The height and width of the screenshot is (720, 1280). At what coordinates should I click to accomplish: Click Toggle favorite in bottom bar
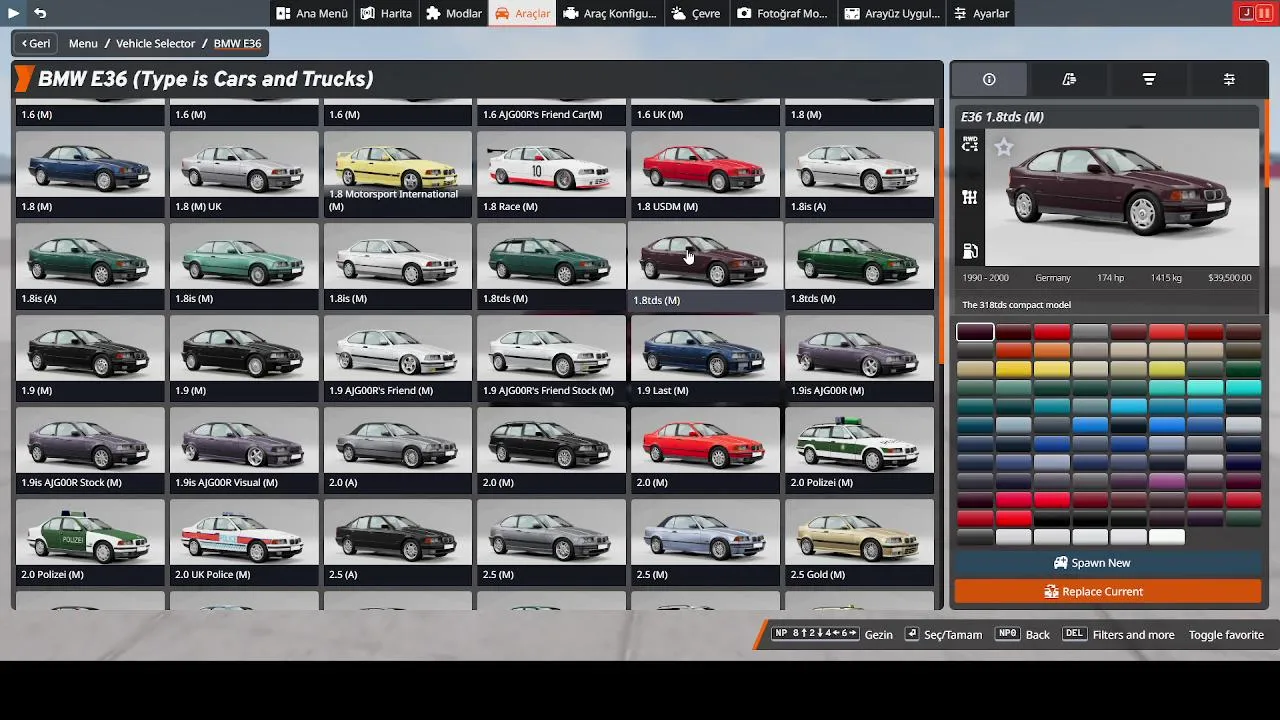pyautogui.click(x=1226, y=635)
